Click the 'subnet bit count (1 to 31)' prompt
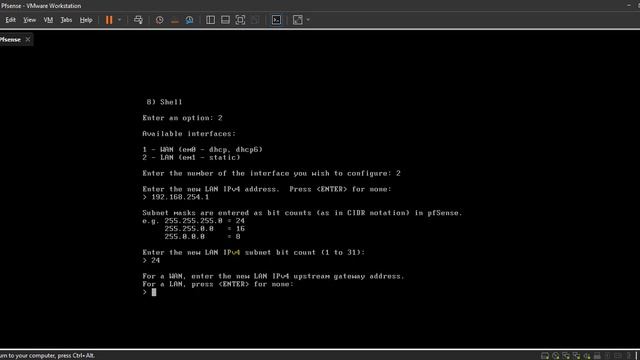The height and width of the screenshot is (360, 640). coord(304,253)
